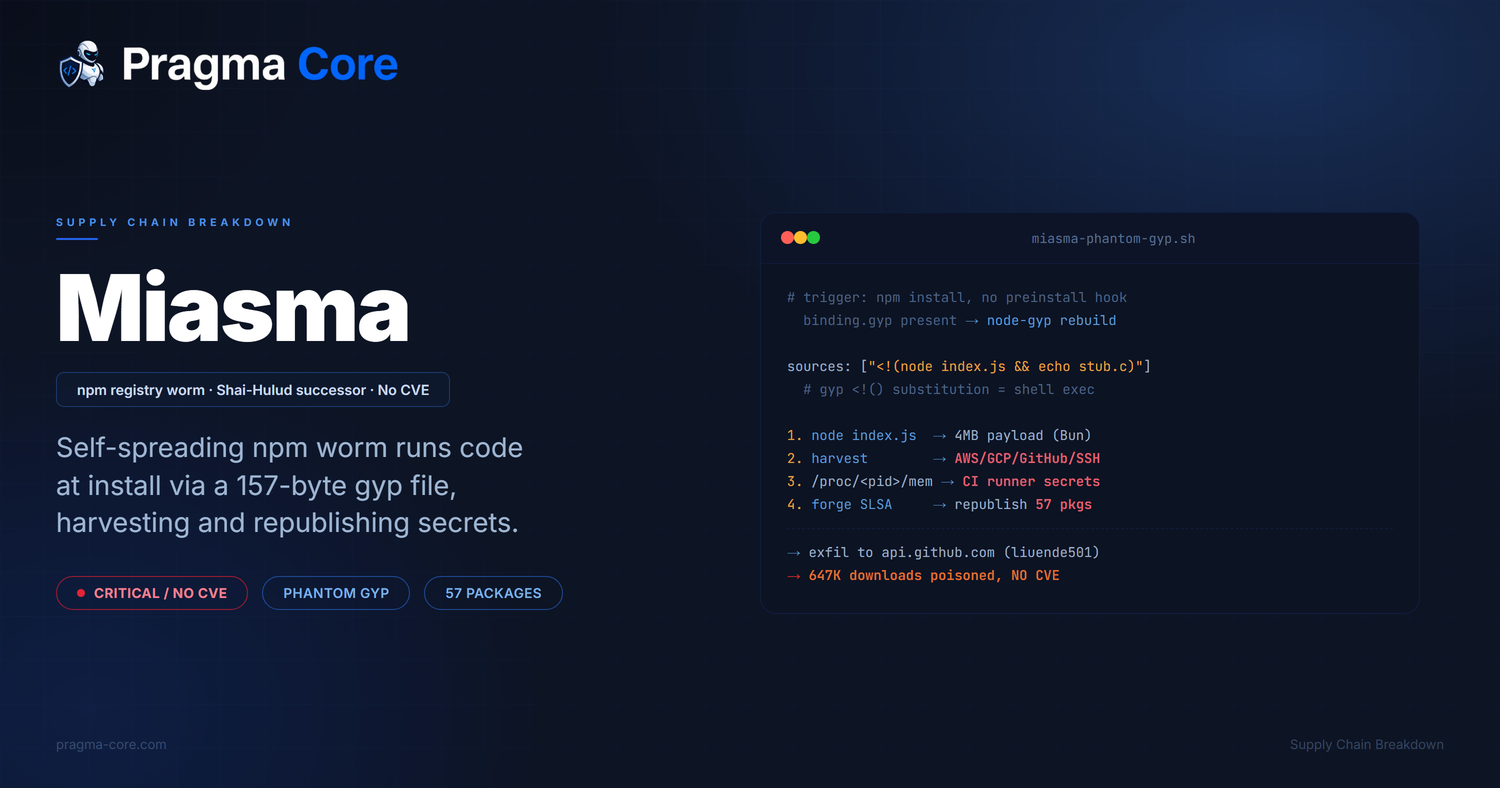Select the "CRITICAL / NO CVE" badge
Image resolution: width=1500 pixels, height=788 pixels.
click(x=152, y=593)
